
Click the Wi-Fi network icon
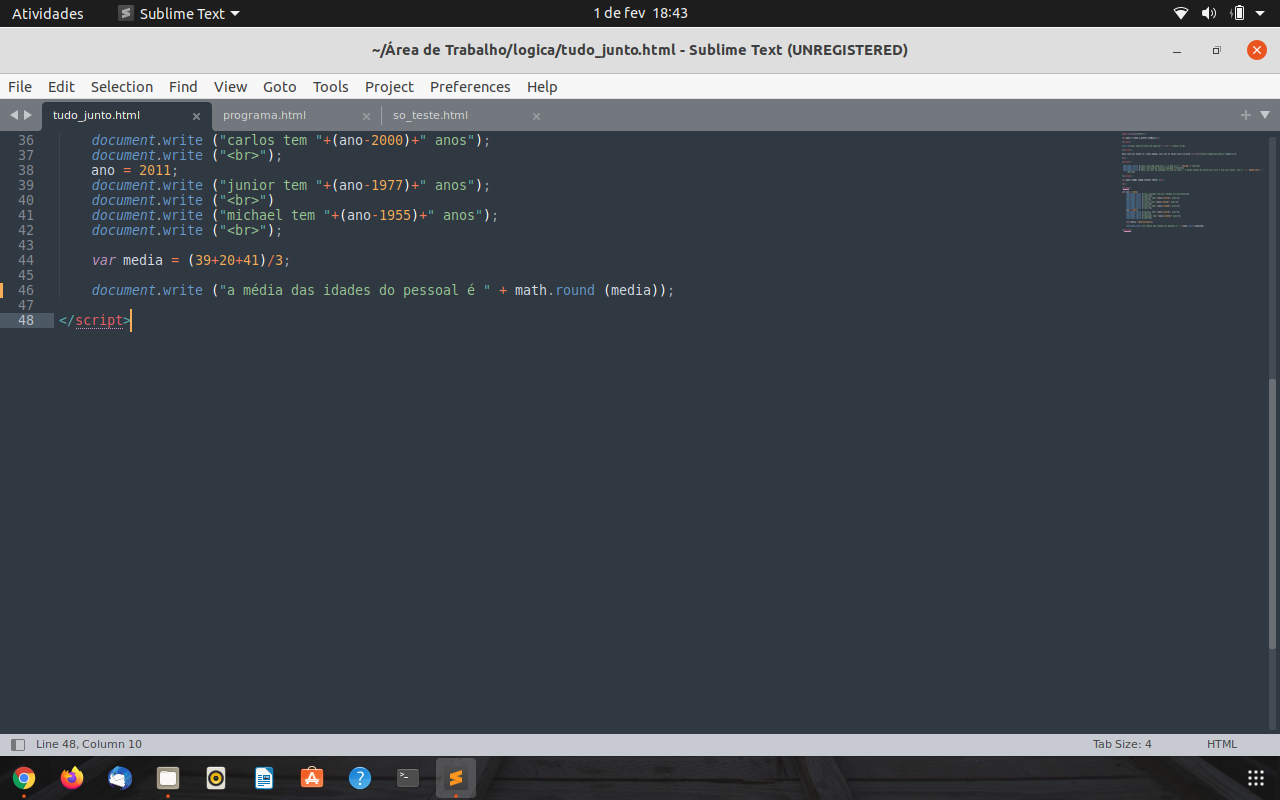[1181, 13]
